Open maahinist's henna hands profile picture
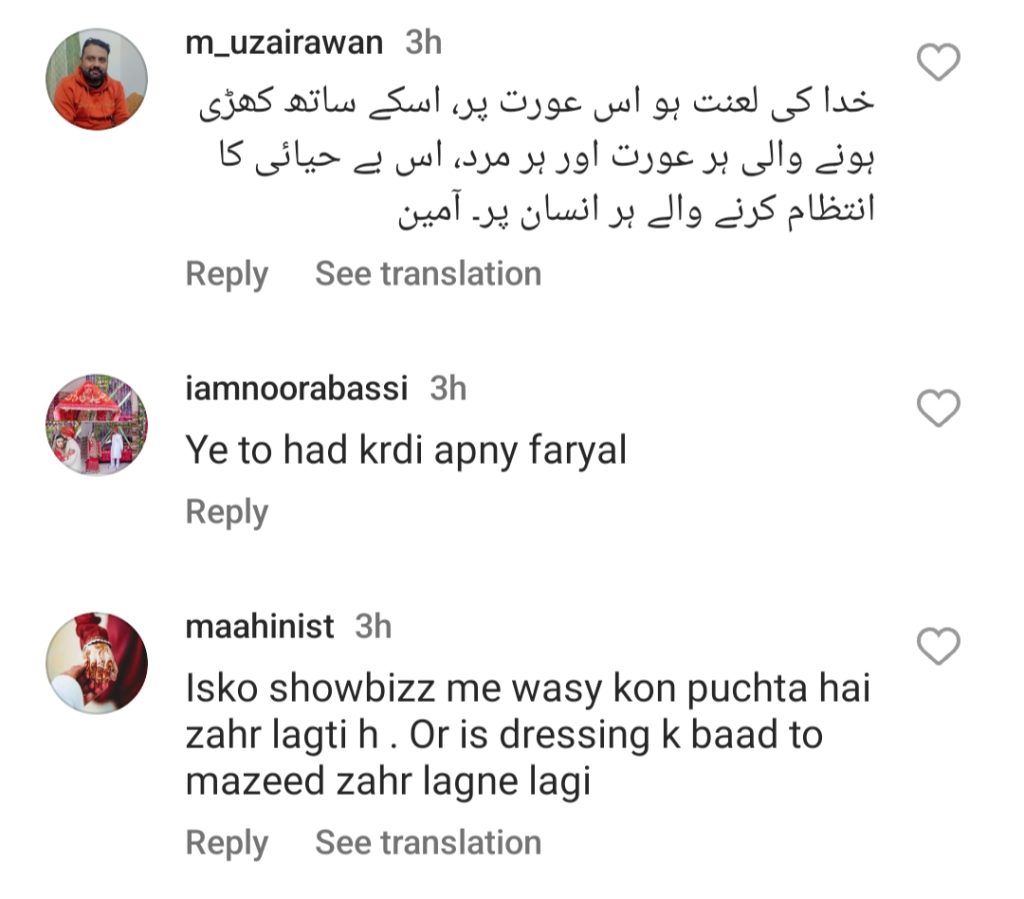Viewport: 1024px width, 899px height. coord(97,663)
